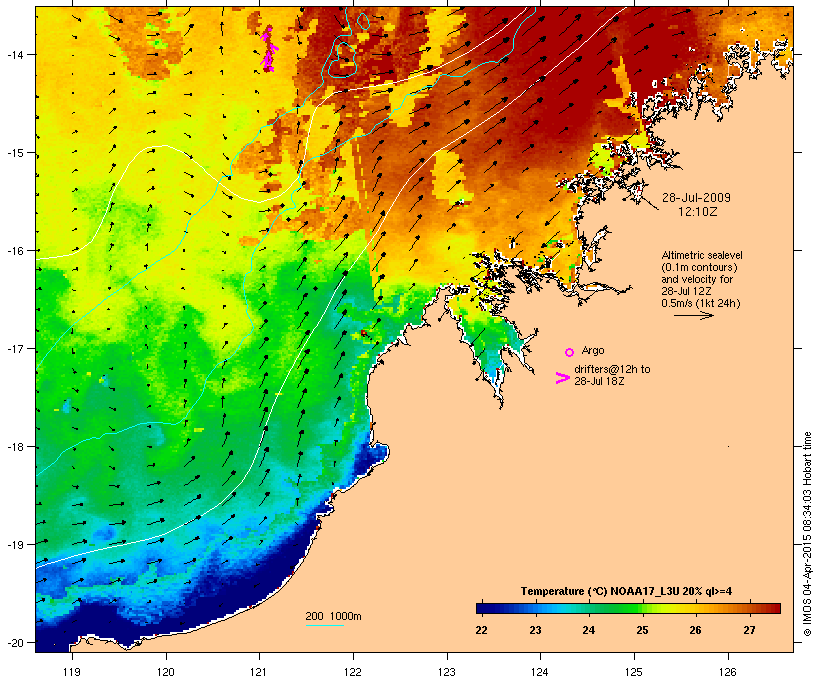Click the date label 28-Jul-2009
The height and width of the screenshot is (680, 820).
(x=696, y=198)
